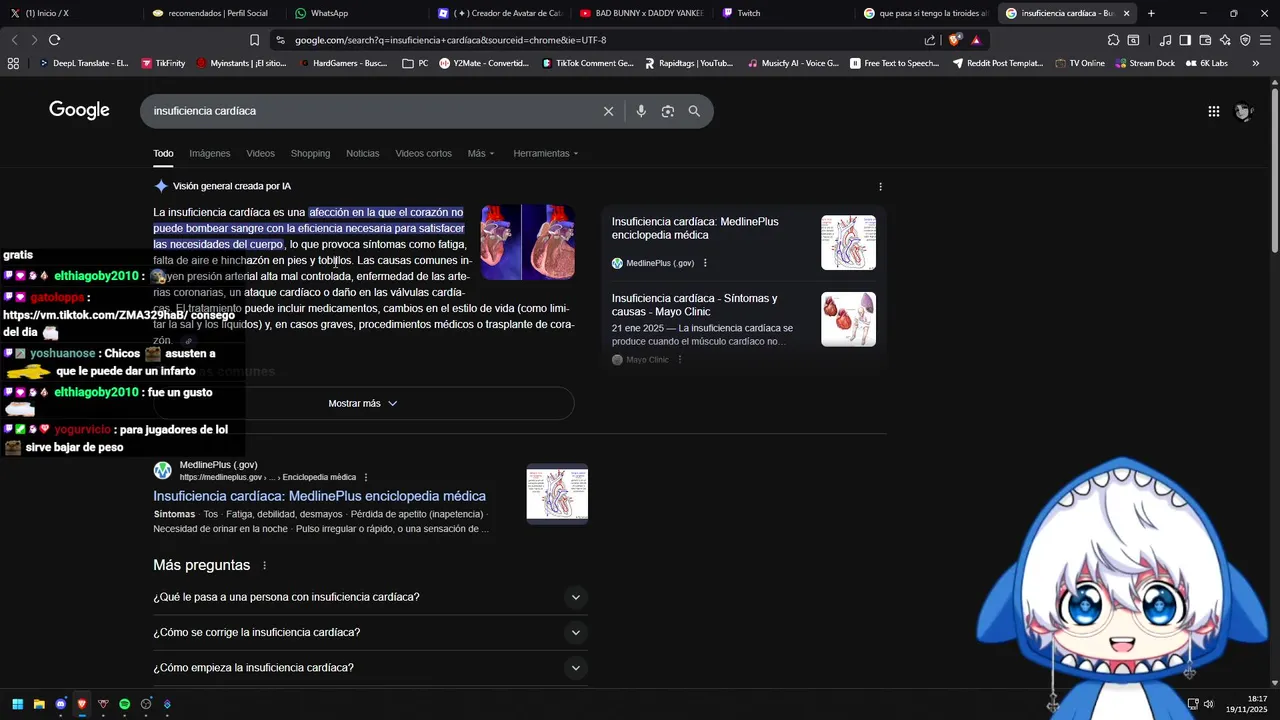Switch to 'BAD BUNNY x DADDY YANKEE' tab
The height and width of the screenshot is (720, 1280).
tap(645, 13)
